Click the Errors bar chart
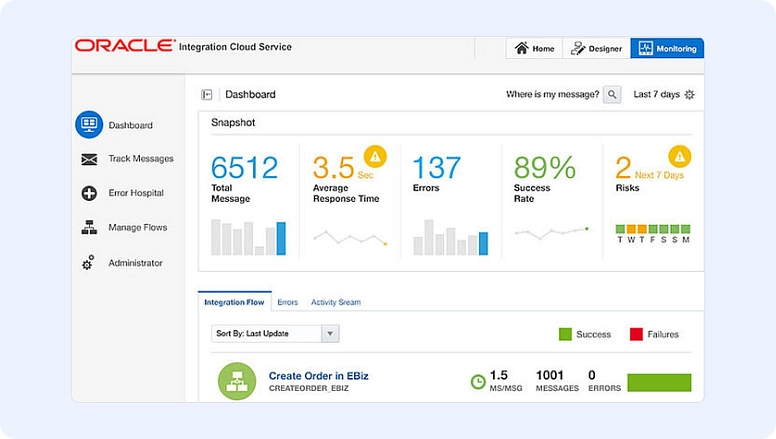776x439 pixels. pyautogui.click(x=450, y=237)
